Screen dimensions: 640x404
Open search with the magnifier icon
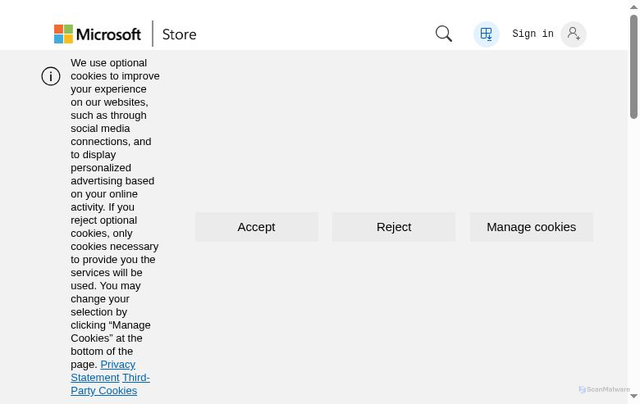click(443, 33)
